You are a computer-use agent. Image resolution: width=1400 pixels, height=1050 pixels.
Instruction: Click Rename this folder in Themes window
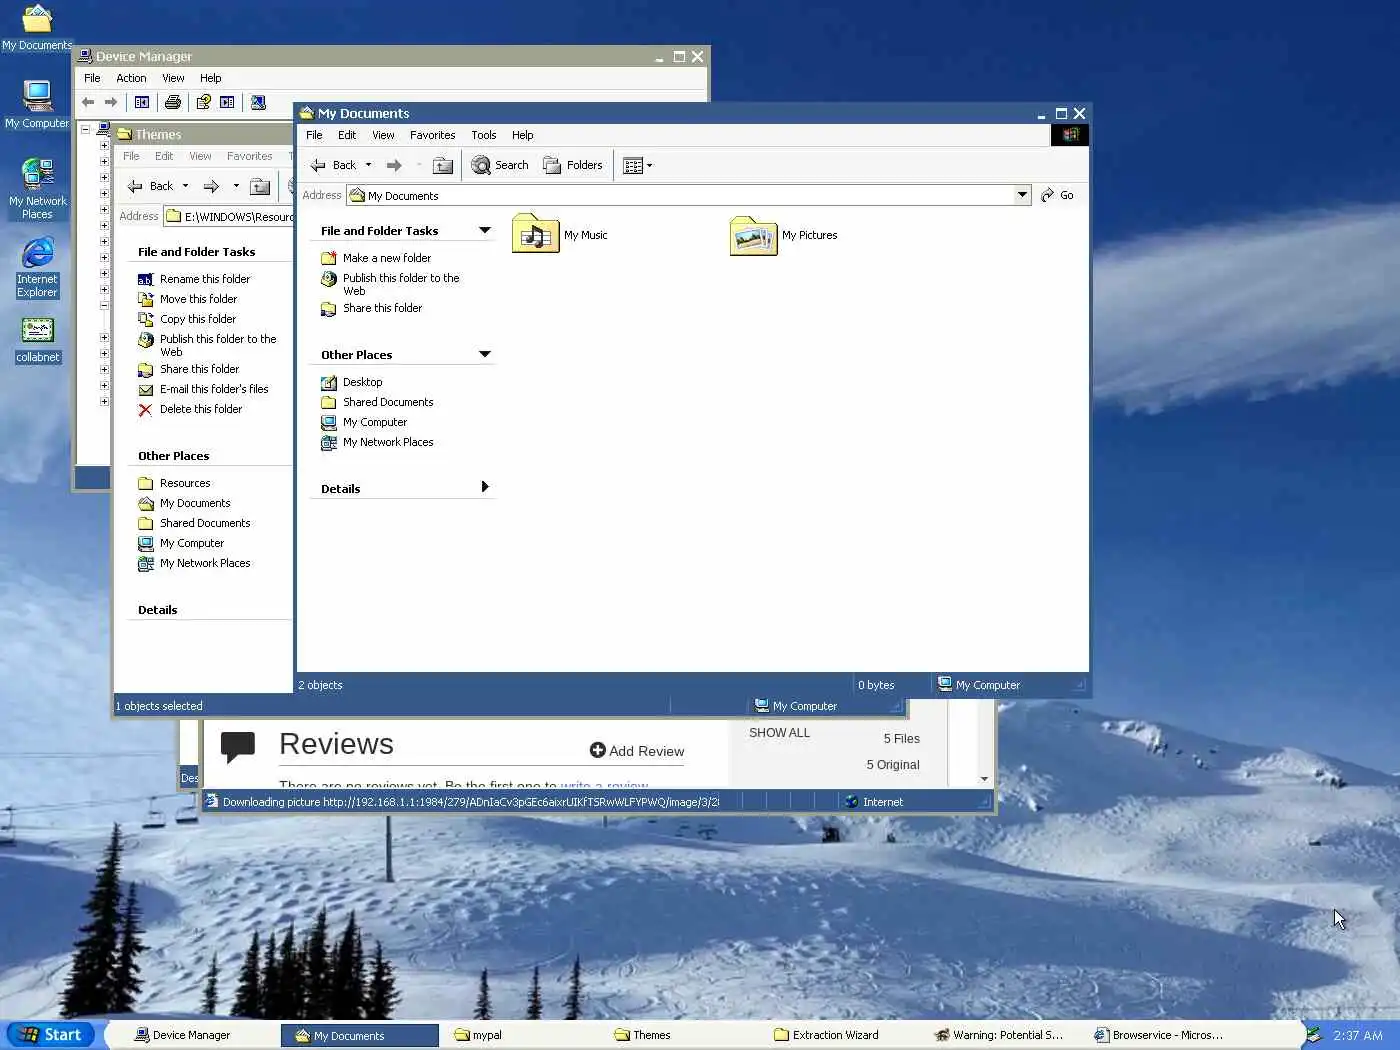tap(194, 279)
